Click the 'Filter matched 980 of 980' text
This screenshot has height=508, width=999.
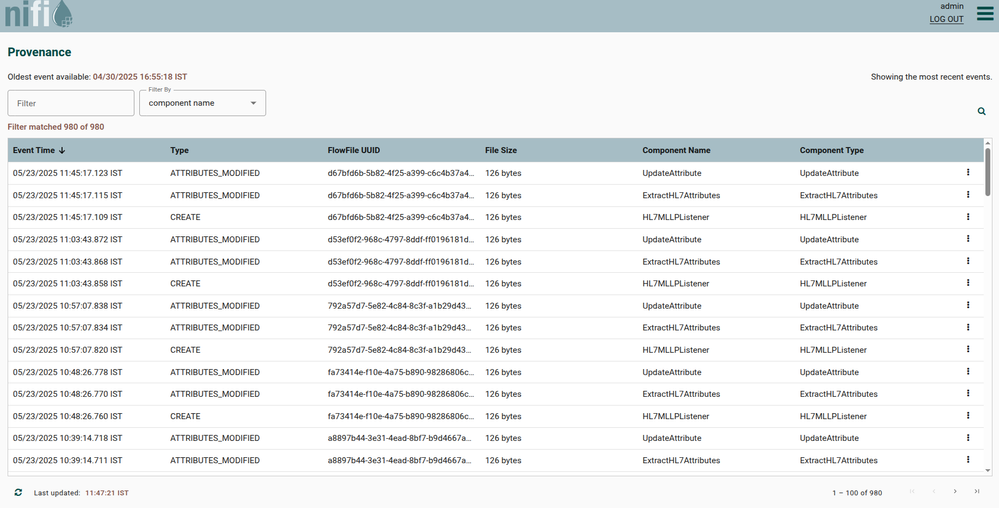56,127
